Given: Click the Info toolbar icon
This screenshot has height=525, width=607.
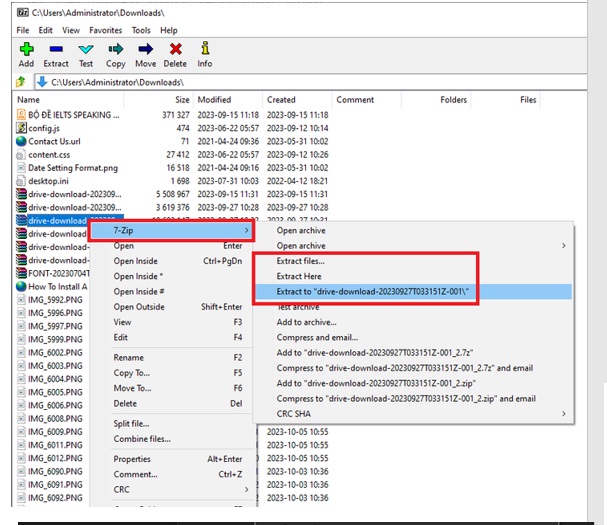Looking at the screenshot, I should 205,49.
